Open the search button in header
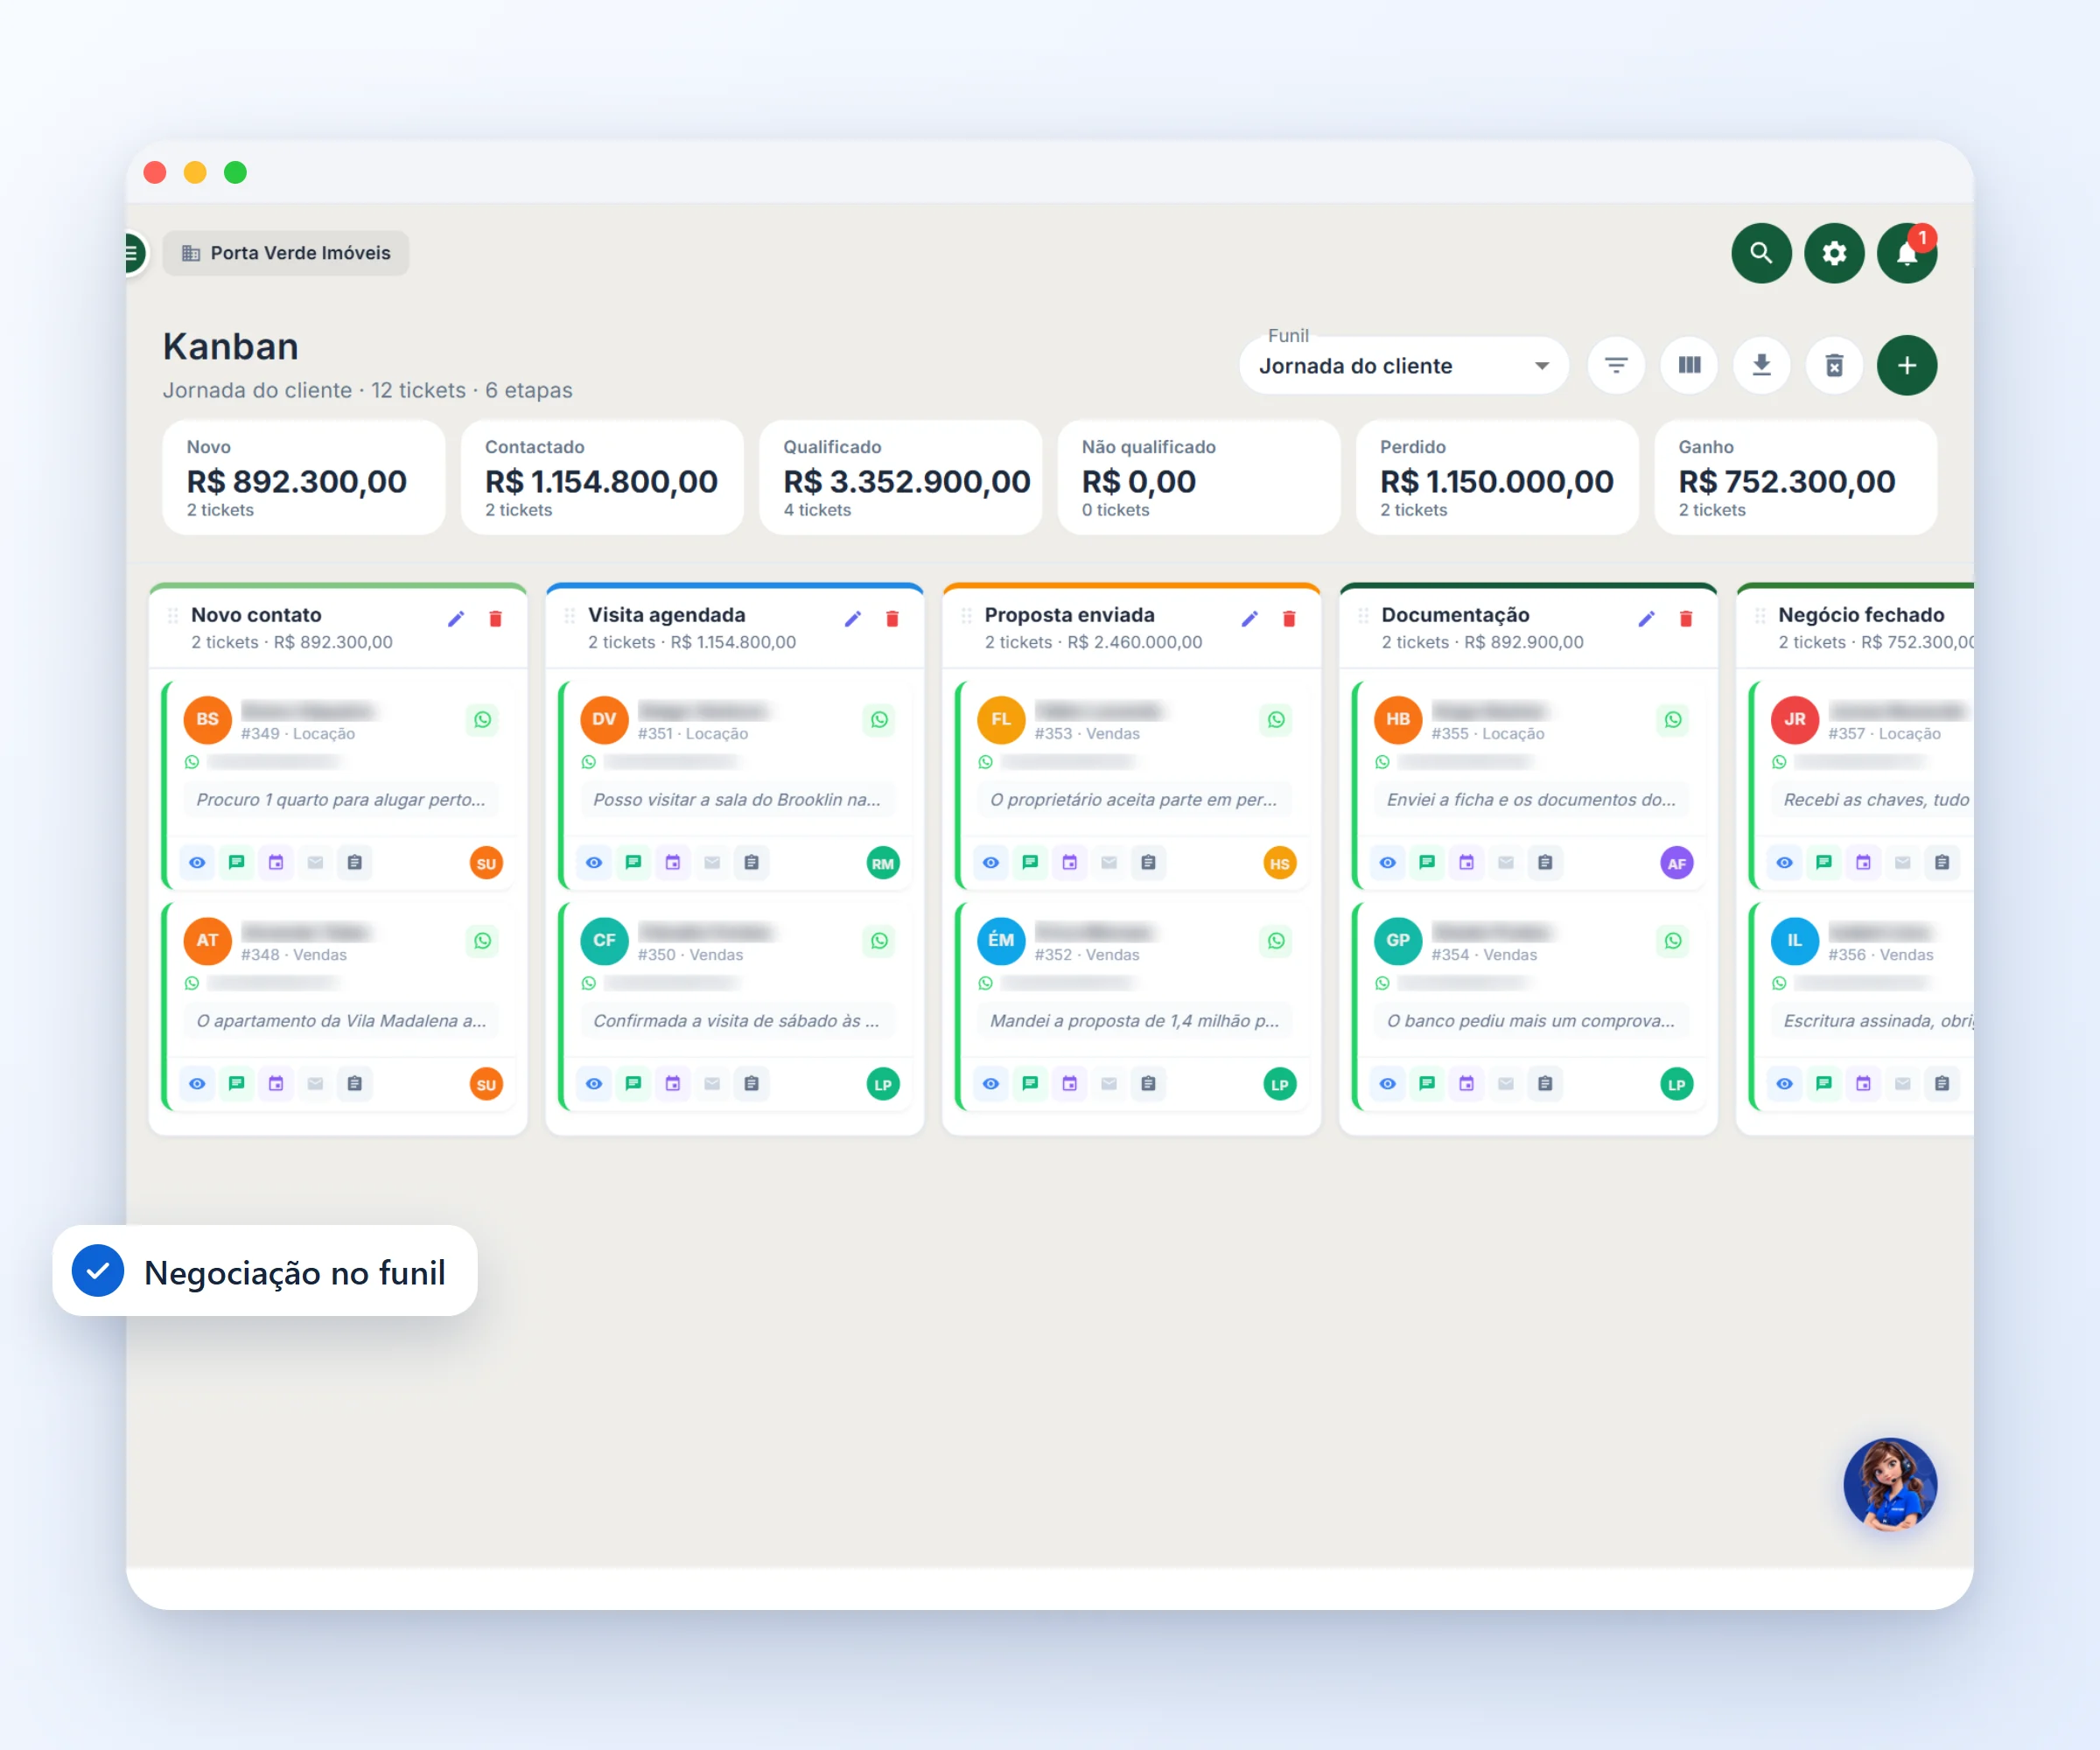The width and height of the screenshot is (2100, 1750). [x=1761, y=253]
